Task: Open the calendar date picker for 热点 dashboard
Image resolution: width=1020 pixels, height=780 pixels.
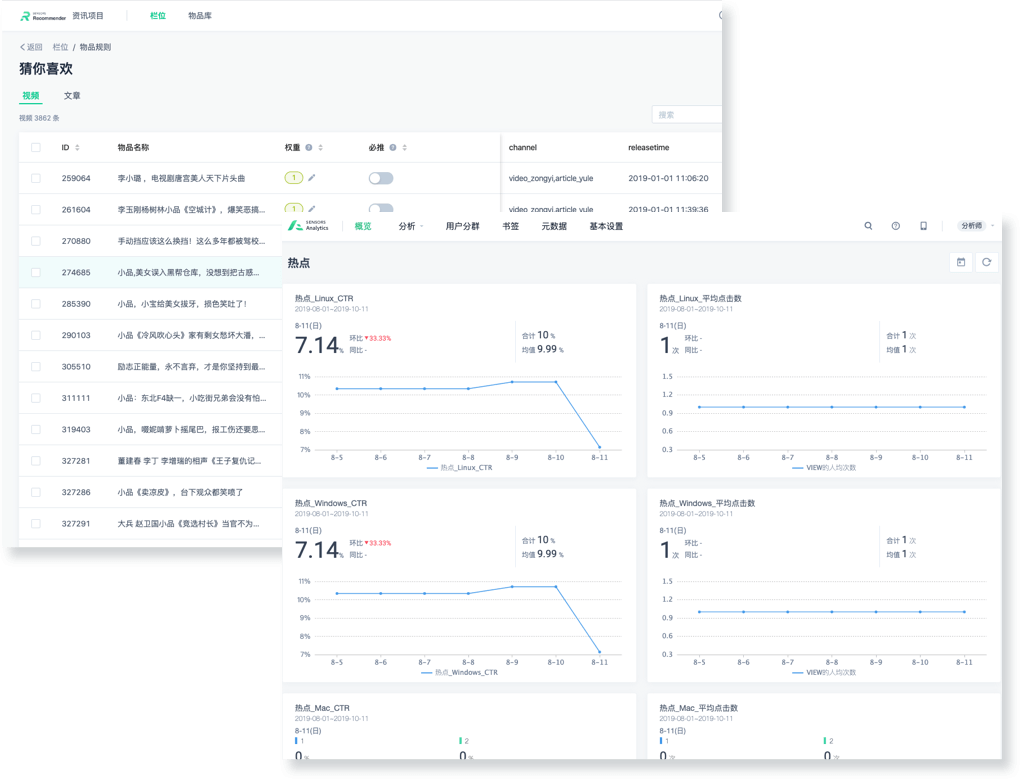Action: pos(961,262)
